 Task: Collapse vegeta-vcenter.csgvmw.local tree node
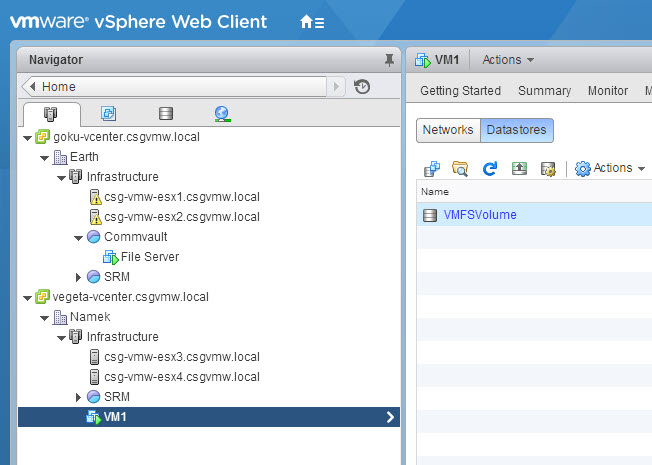click(x=28, y=298)
